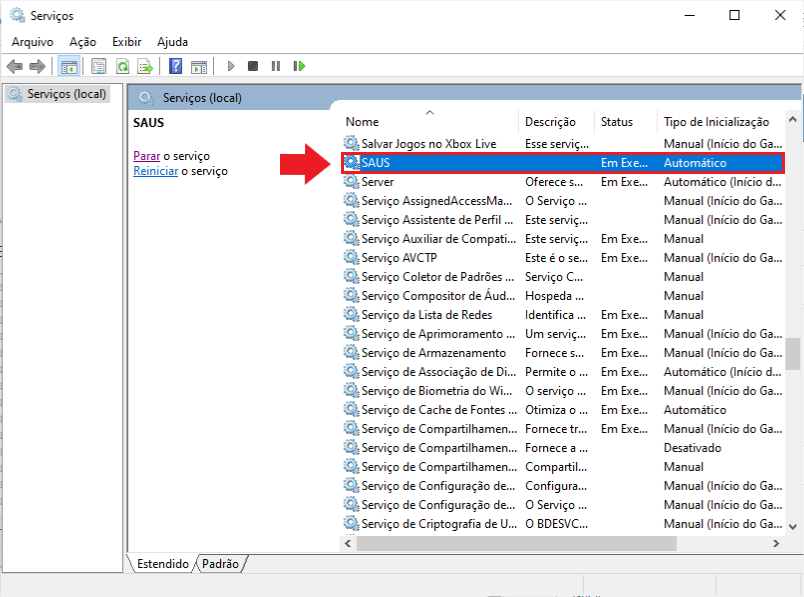Click the Parar link to stop the service
The image size is (804, 597).
coord(146,156)
